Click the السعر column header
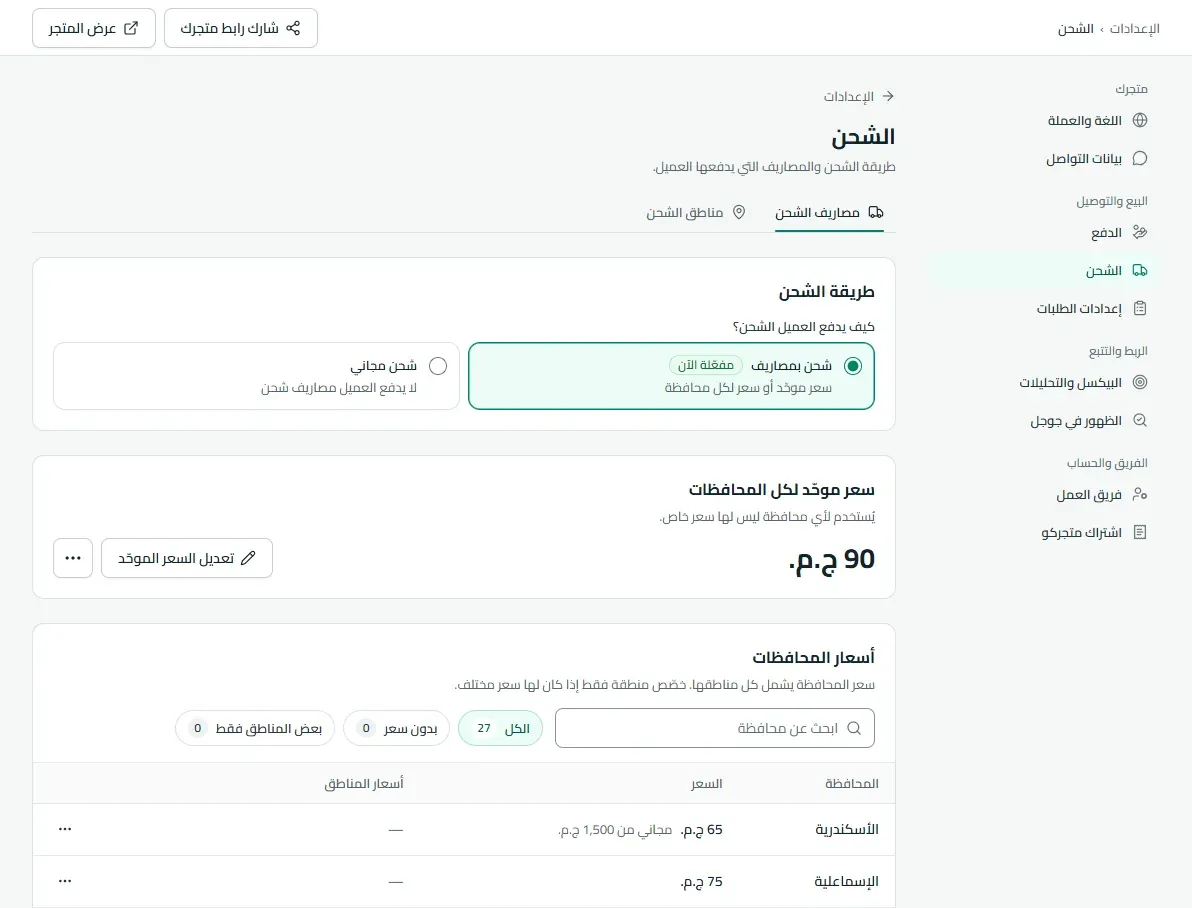Viewport: 1192px width, 908px height. (x=706, y=784)
